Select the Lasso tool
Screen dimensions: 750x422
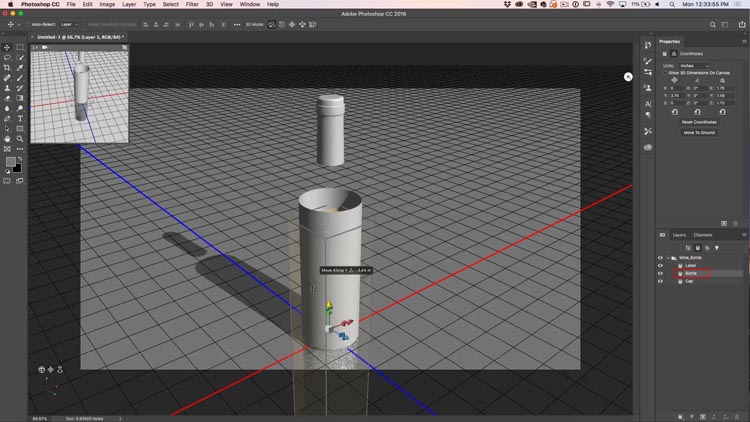7,57
